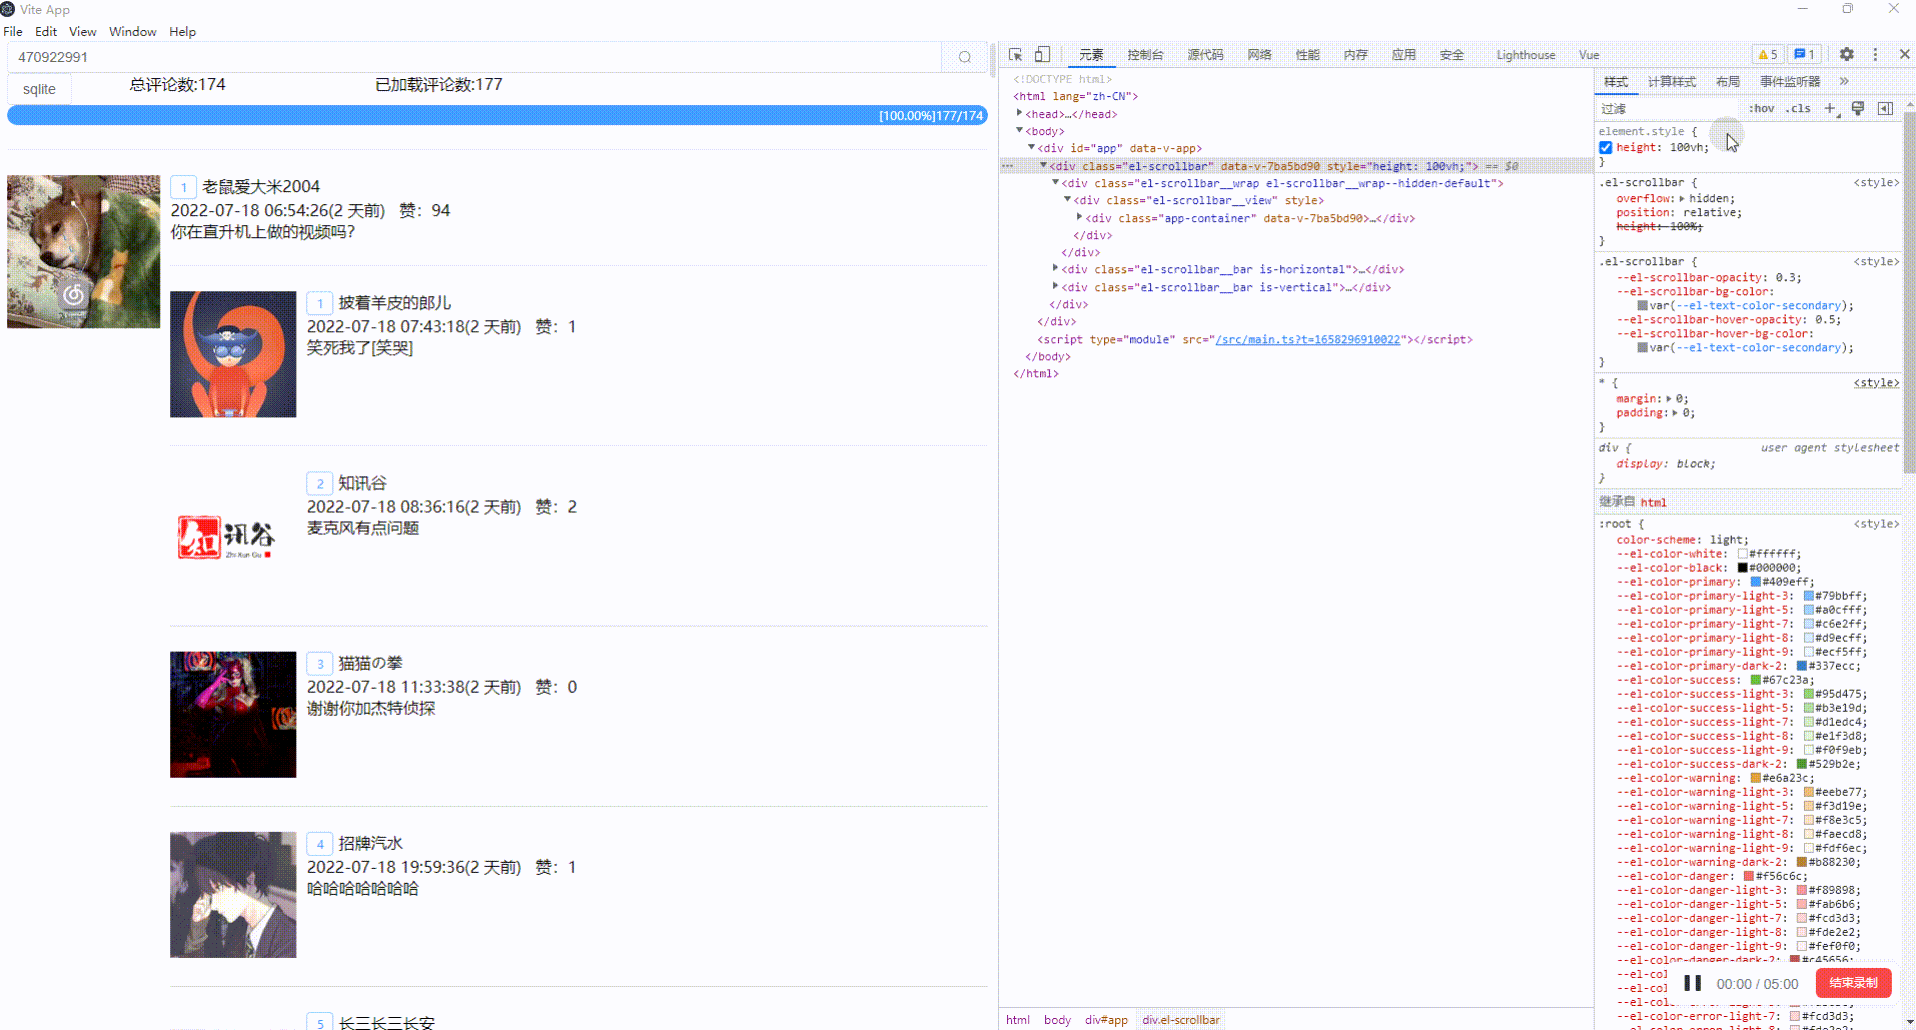Activate the inspect element picker icon

tap(1016, 55)
